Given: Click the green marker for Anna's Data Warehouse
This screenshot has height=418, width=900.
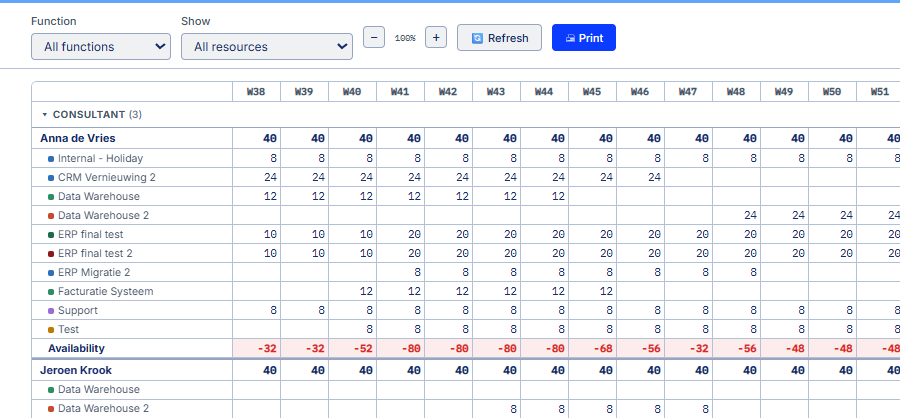Looking at the screenshot, I should pyautogui.click(x=51, y=197).
